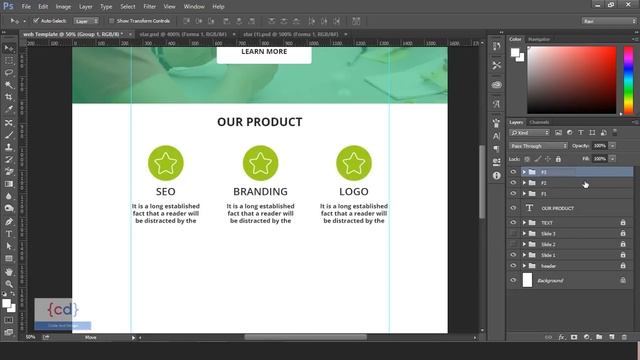Show the Slide 3 group layer
This screenshot has width=640, height=360.
tap(513, 233)
